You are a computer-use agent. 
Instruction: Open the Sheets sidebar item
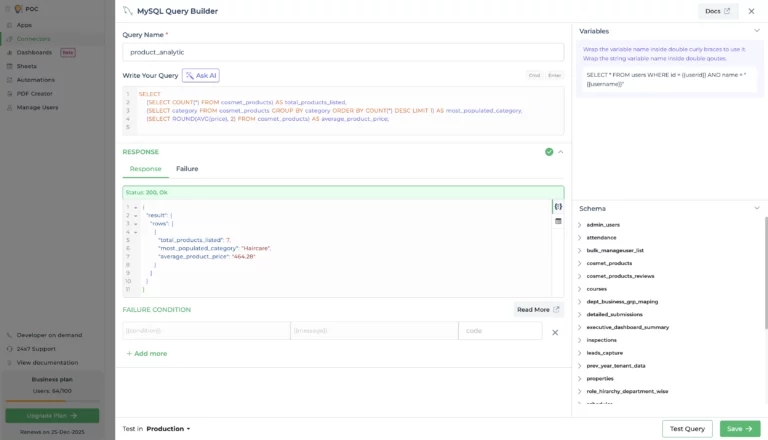point(27,66)
